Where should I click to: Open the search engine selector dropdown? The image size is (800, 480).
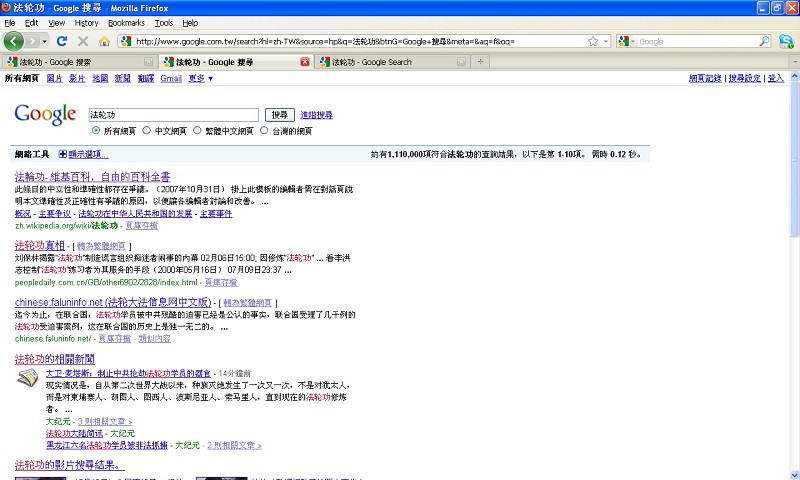point(627,41)
